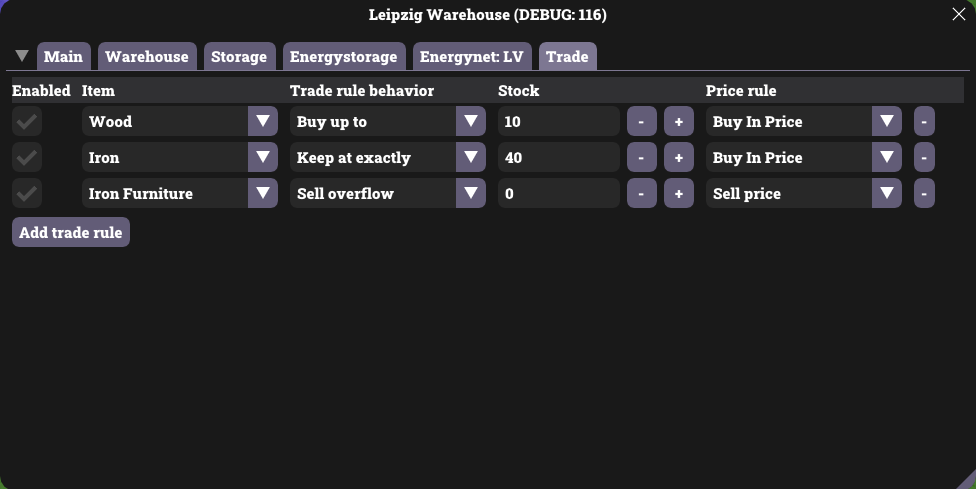Screen dimensions: 976x489
Task: Click the Add trade rule button
Action: [x=71, y=233]
